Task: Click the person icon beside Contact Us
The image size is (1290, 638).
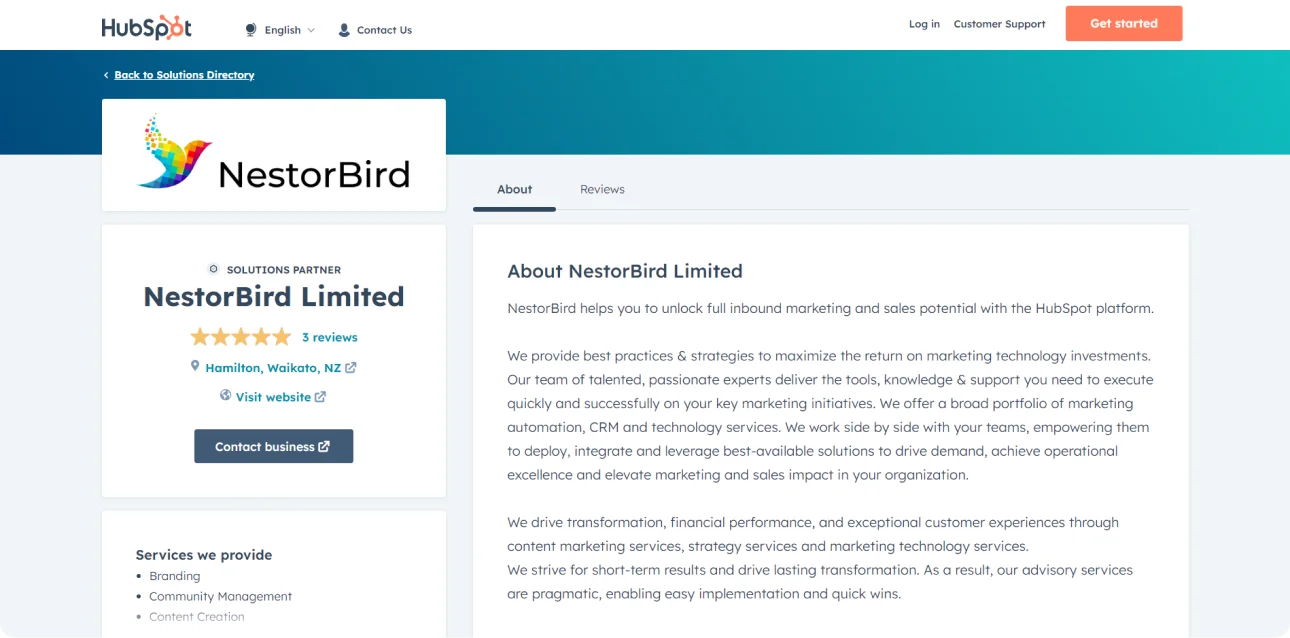Action: tap(344, 30)
